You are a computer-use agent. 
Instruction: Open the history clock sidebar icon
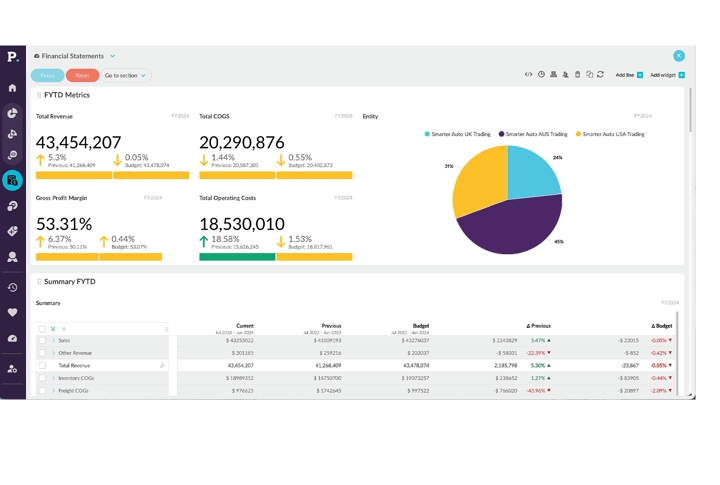[x=13, y=288]
